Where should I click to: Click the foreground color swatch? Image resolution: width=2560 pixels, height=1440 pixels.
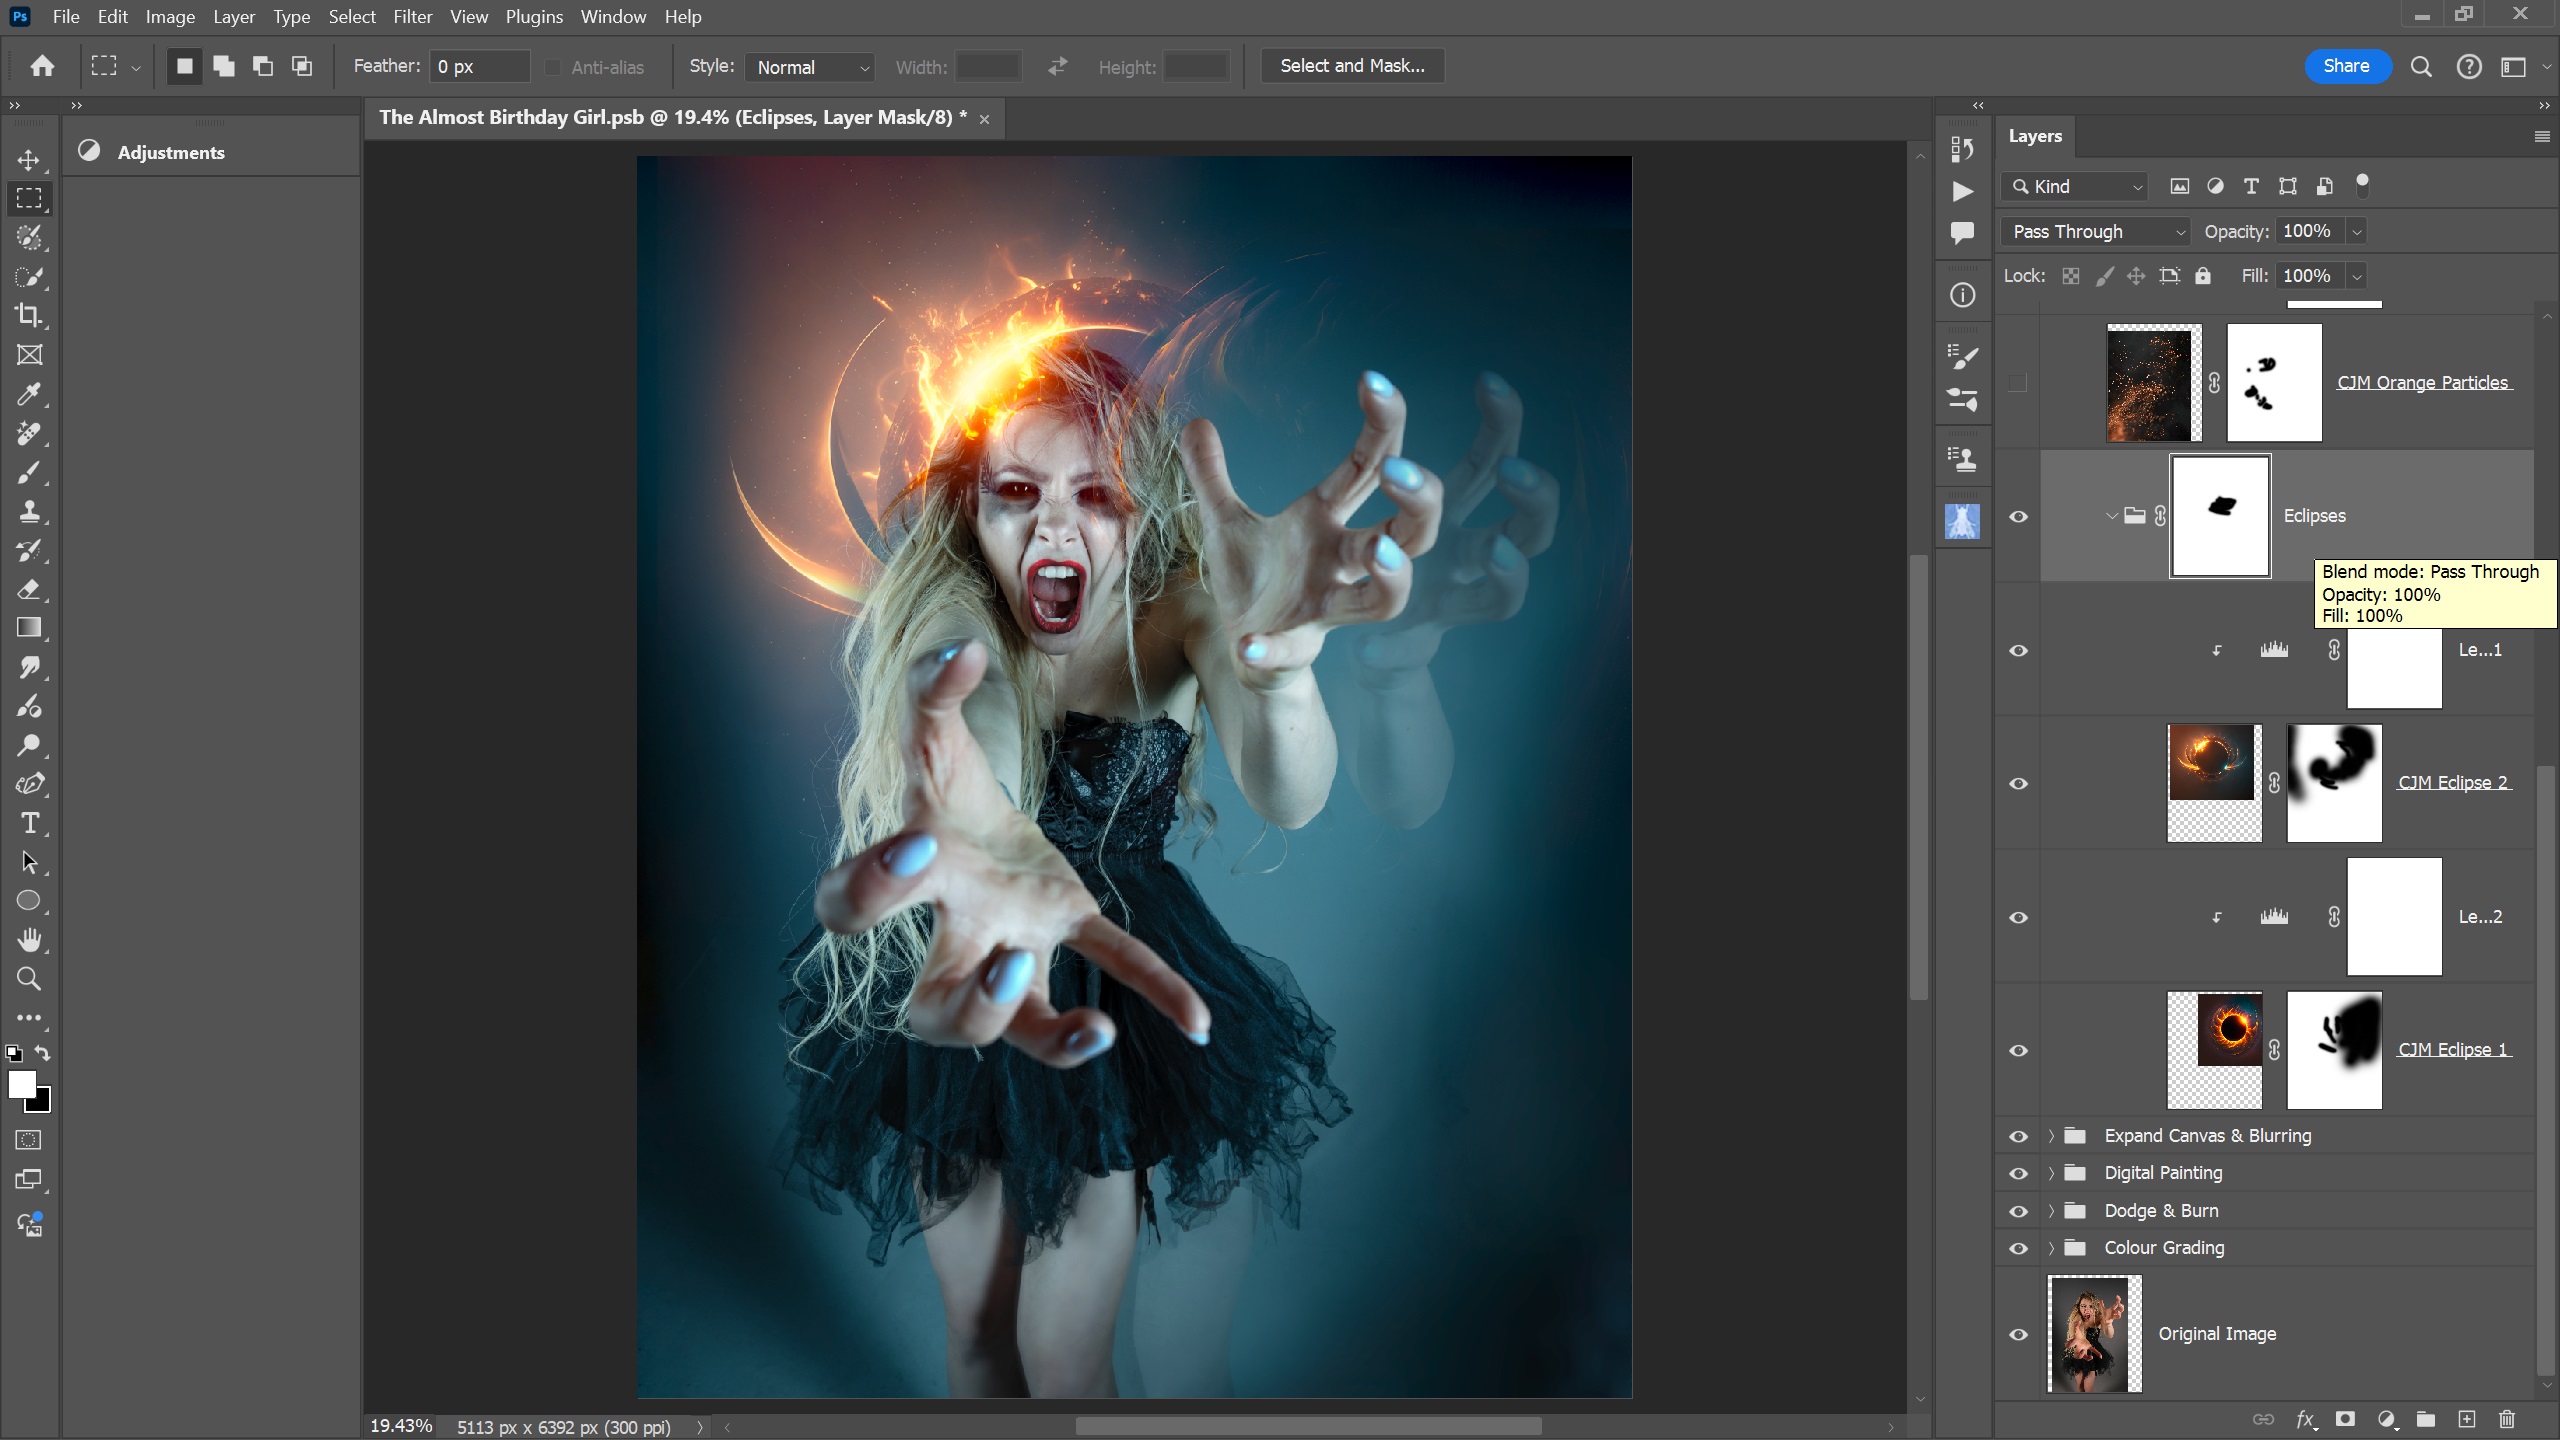[x=21, y=1084]
